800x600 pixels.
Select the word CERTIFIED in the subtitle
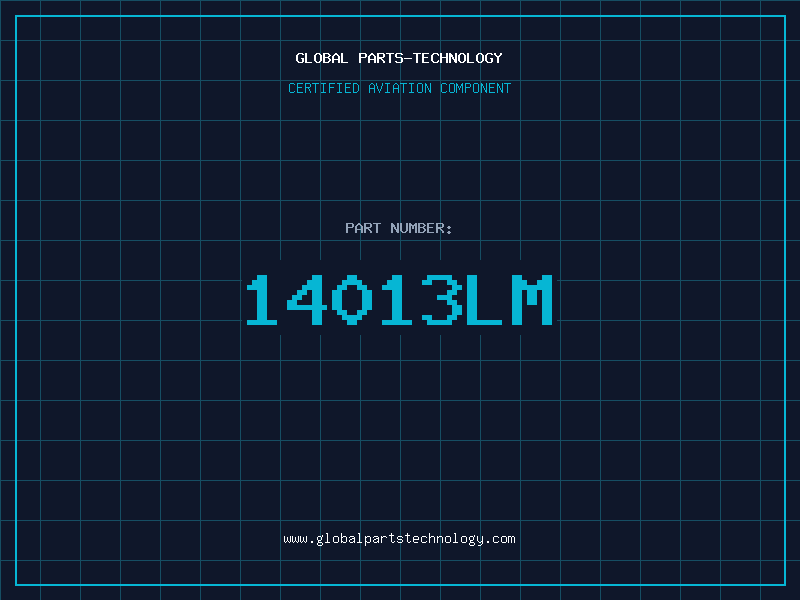(x=324, y=88)
